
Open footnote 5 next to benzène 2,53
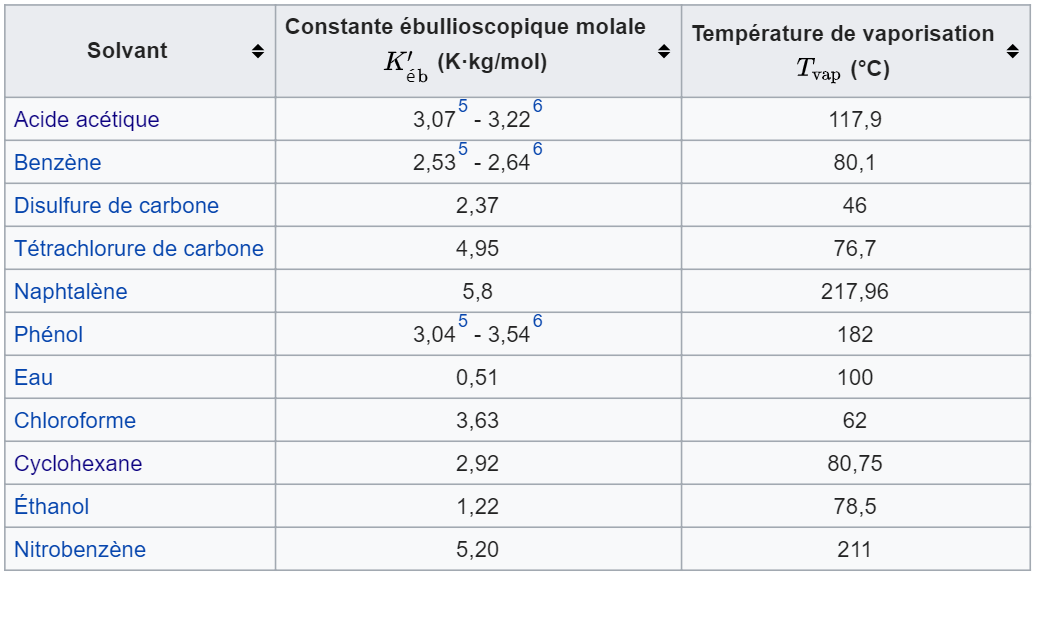[x=463, y=150]
